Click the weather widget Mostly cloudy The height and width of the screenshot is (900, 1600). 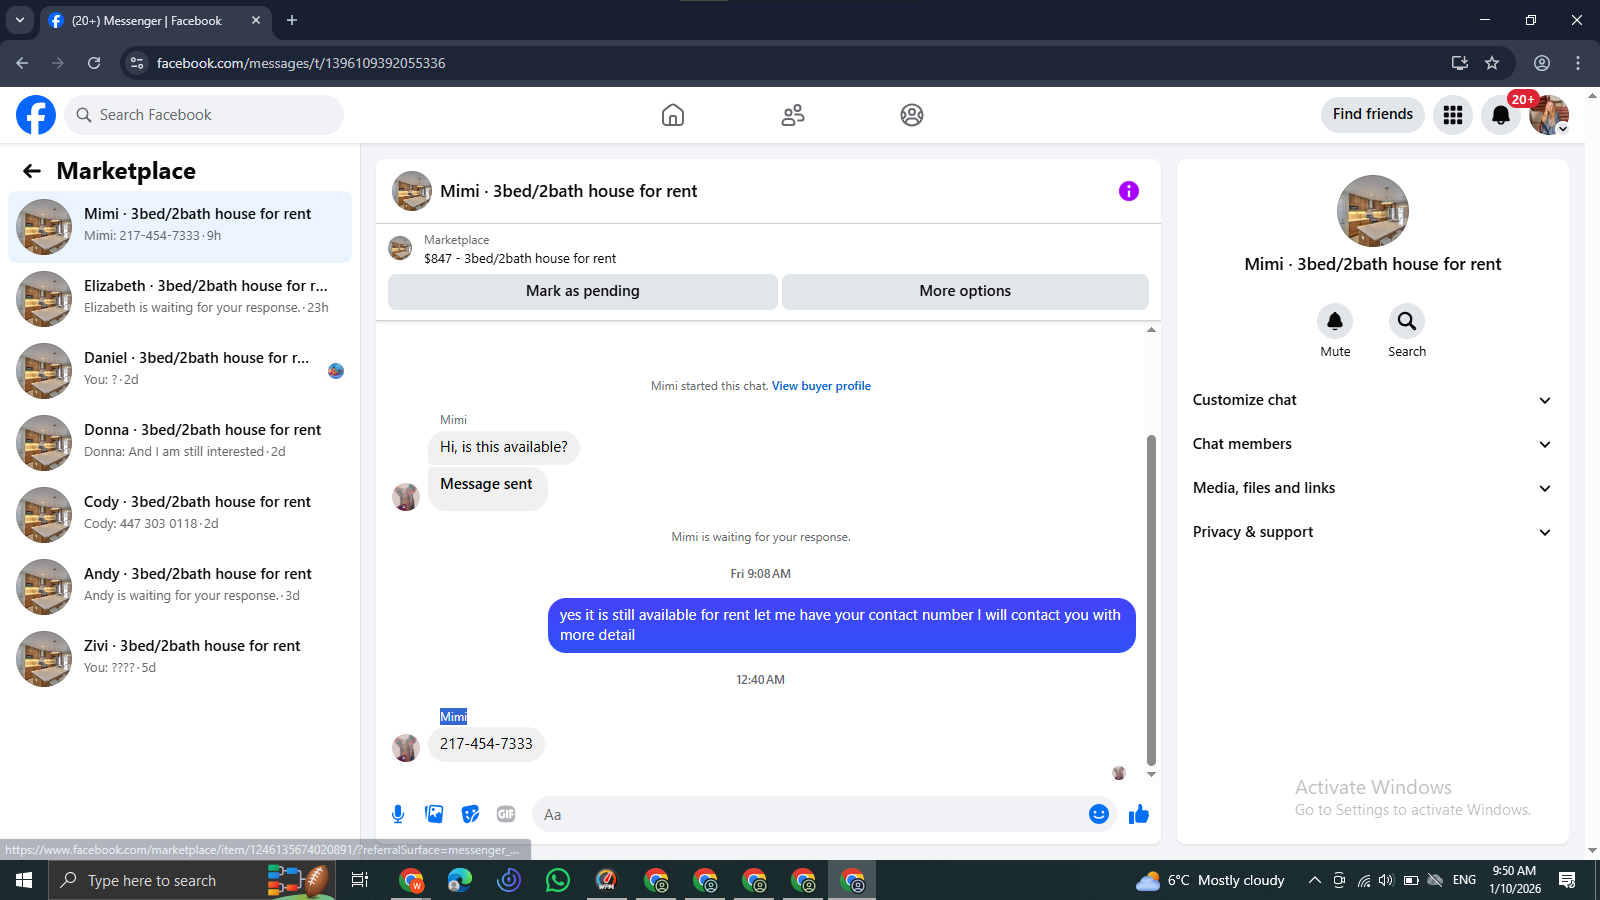tap(1211, 880)
